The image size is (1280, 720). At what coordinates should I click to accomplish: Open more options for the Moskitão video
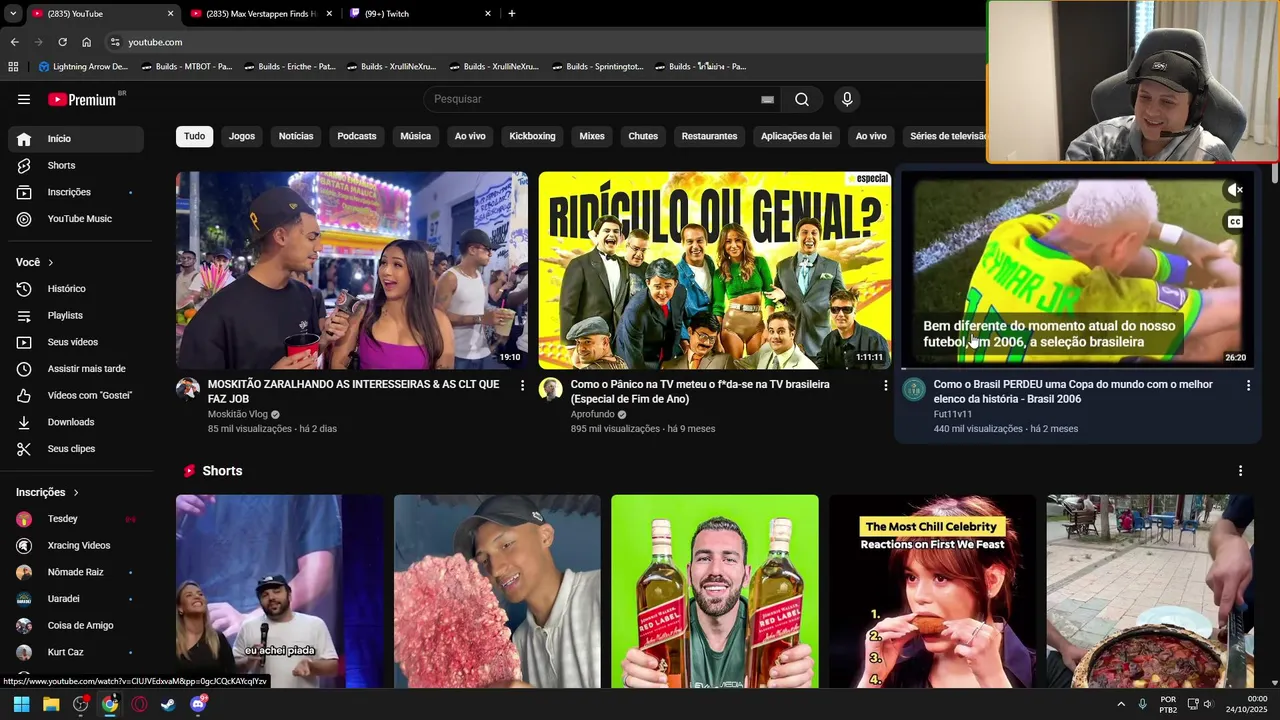pyautogui.click(x=522, y=385)
